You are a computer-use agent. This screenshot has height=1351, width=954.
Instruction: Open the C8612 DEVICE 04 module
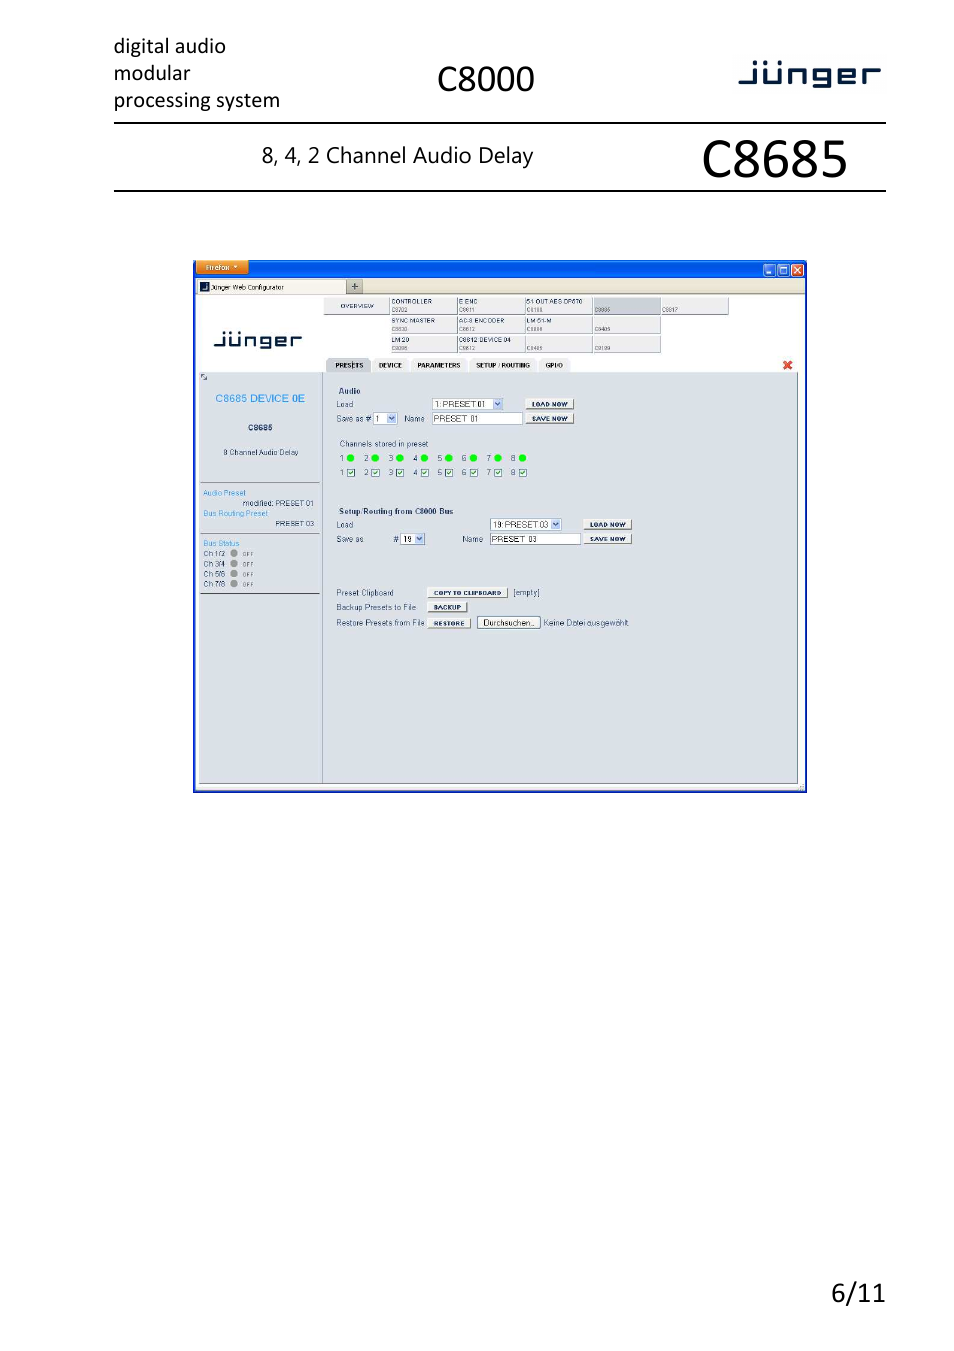(x=491, y=344)
